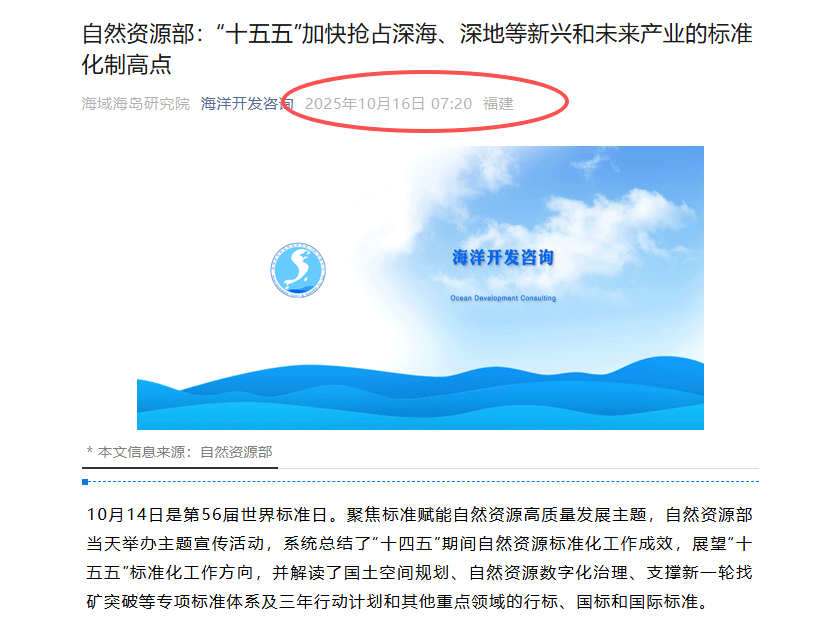Click the publish date 2025年10月16日 07:20

[x=388, y=104]
